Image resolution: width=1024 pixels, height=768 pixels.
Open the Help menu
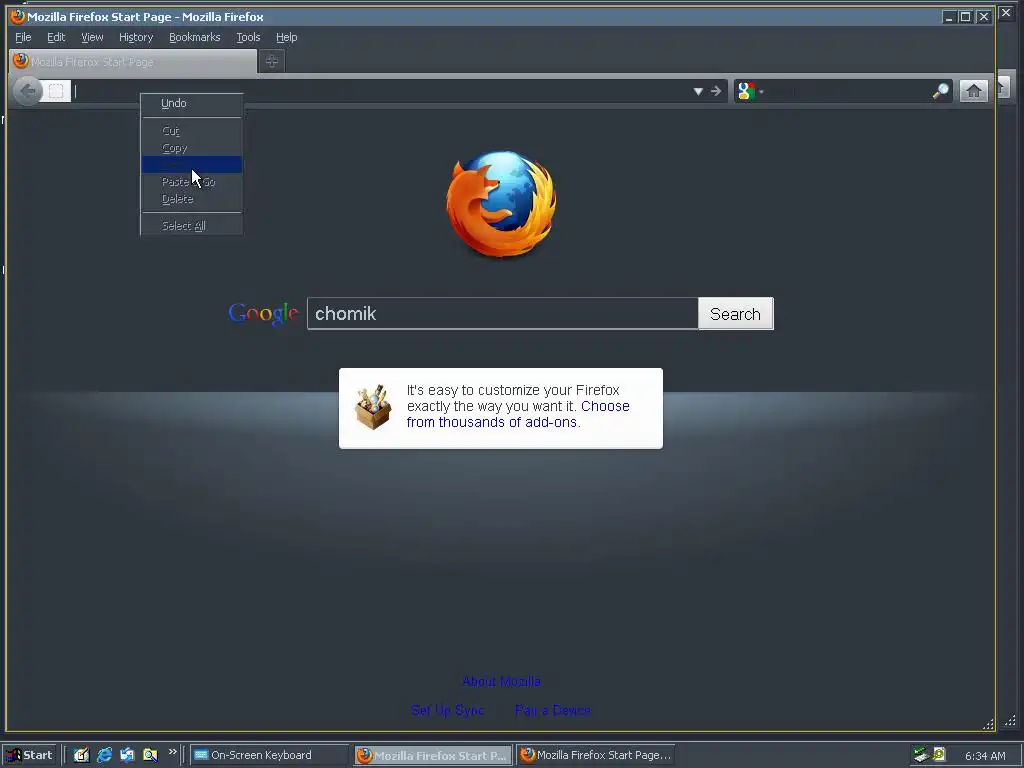click(x=287, y=37)
